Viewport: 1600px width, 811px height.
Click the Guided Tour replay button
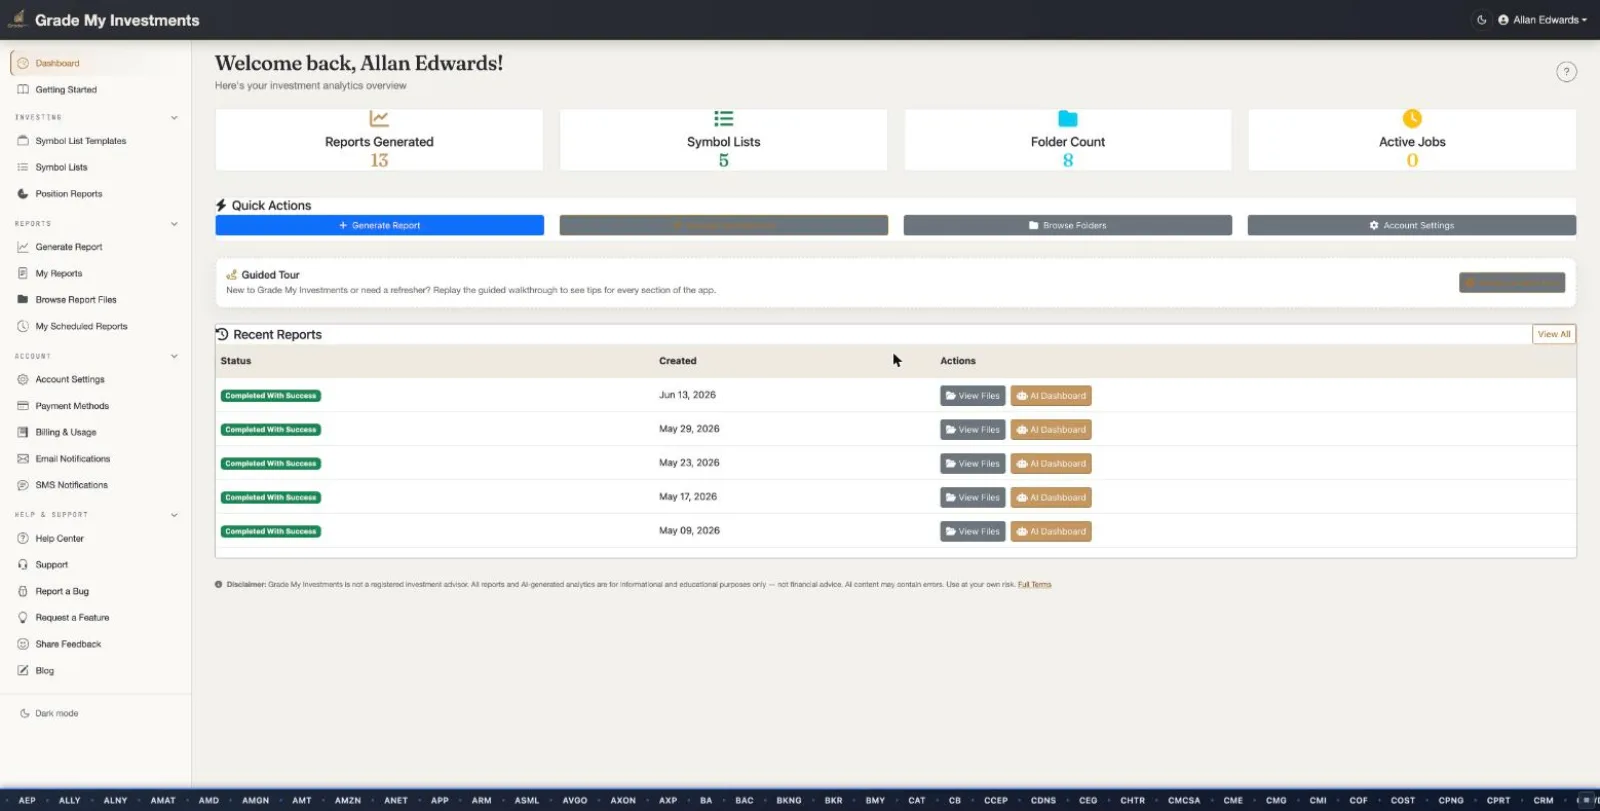point(1512,283)
